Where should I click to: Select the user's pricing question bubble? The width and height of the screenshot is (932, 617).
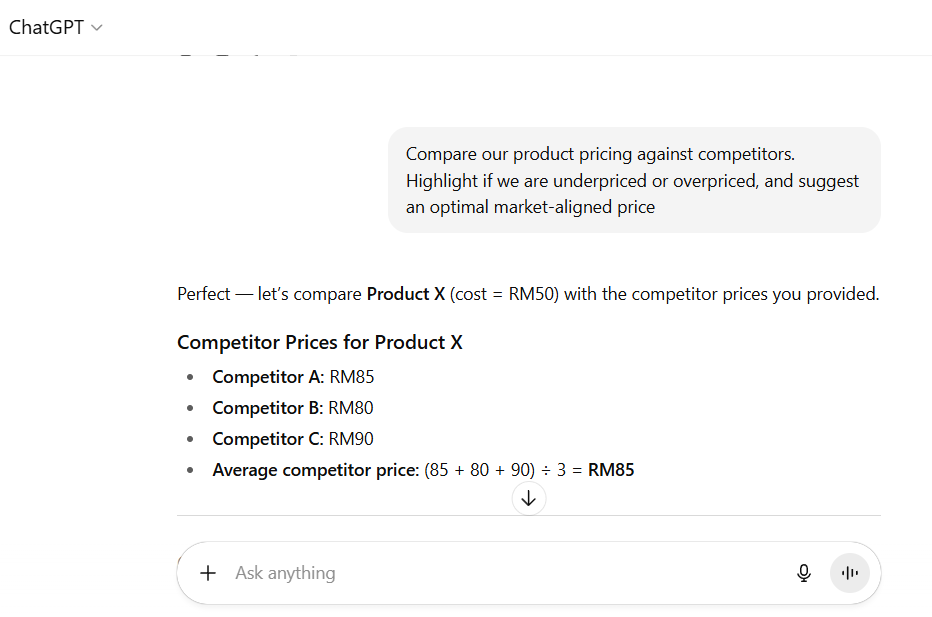tap(635, 180)
